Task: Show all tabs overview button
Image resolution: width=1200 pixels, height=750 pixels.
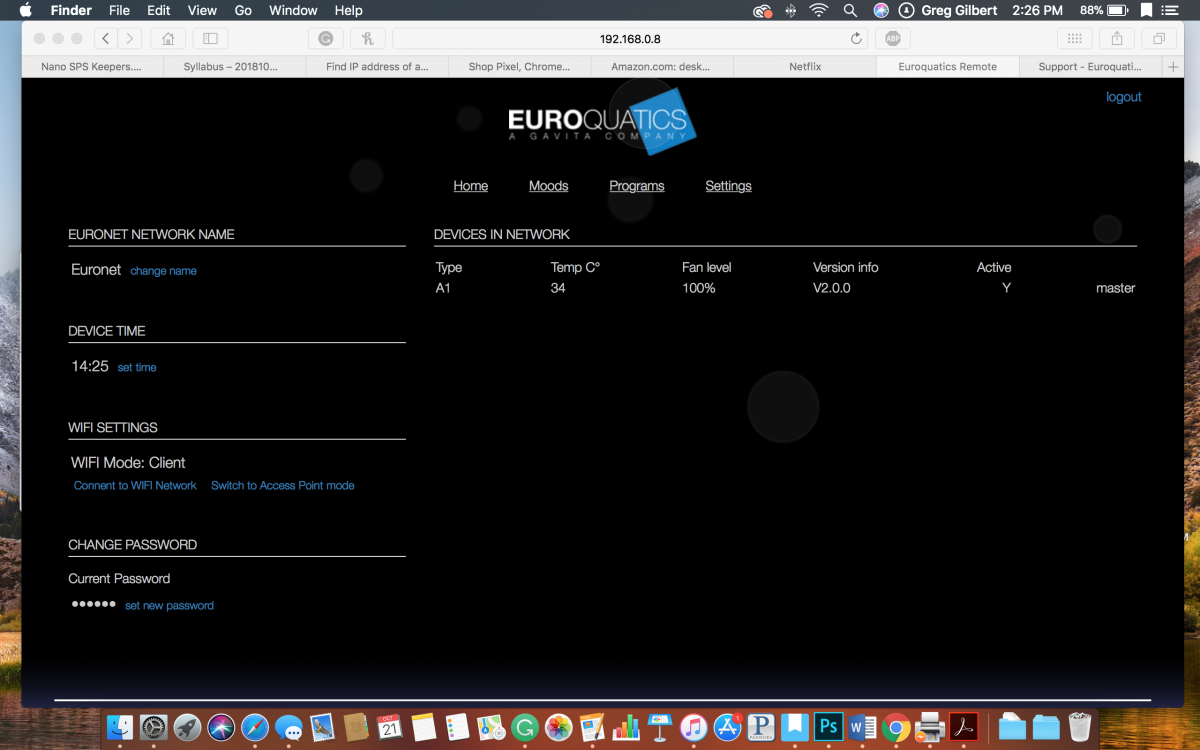Action: pyautogui.click(x=1158, y=39)
